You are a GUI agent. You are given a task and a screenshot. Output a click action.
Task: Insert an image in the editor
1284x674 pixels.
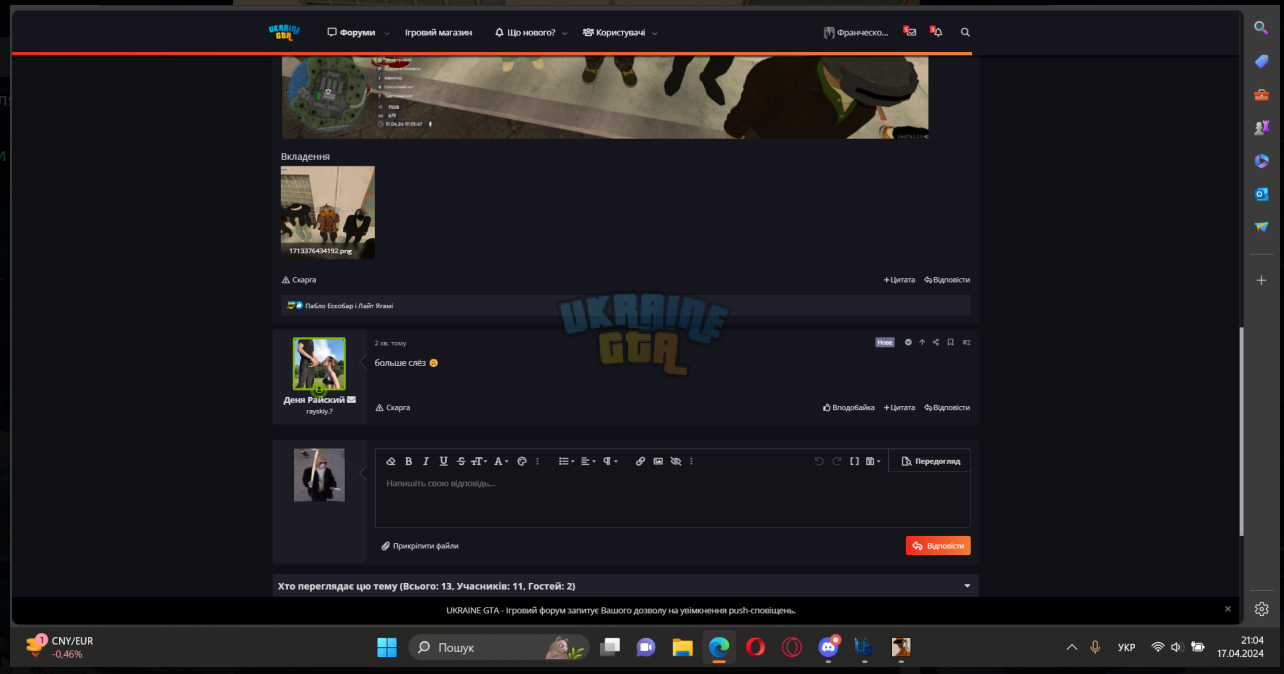[658, 461]
